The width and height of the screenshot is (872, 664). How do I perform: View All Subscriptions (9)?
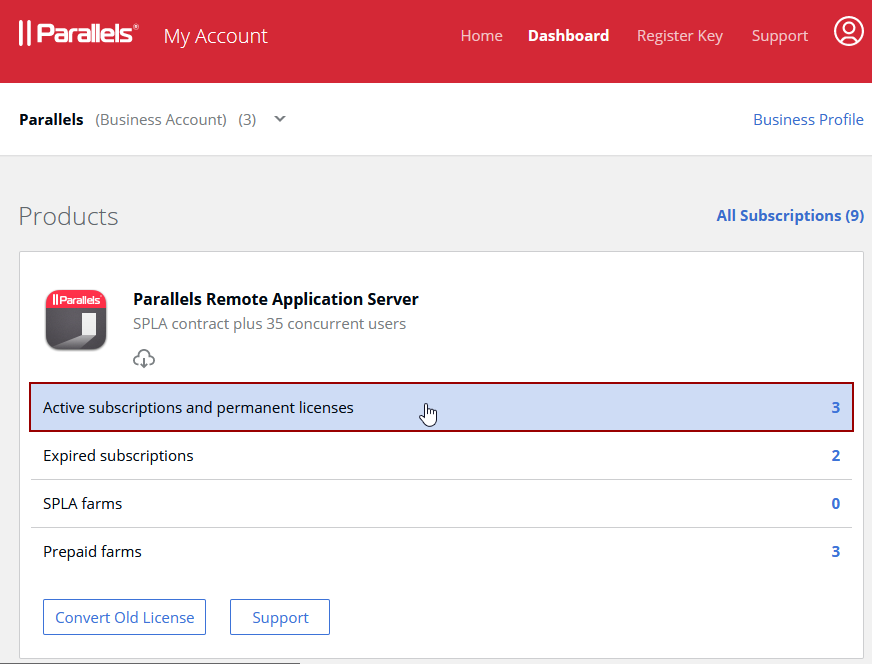click(x=789, y=216)
